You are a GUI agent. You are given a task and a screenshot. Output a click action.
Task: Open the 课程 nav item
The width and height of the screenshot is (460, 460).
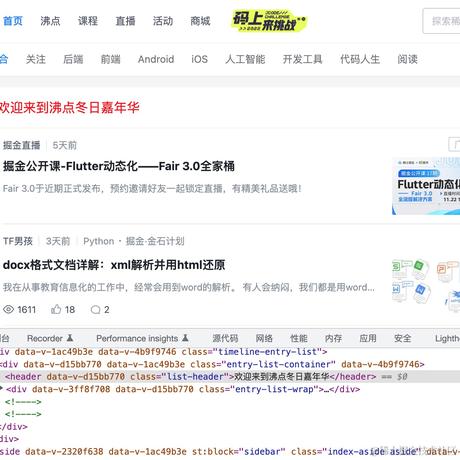pyautogui.click(x=88, y=21)
